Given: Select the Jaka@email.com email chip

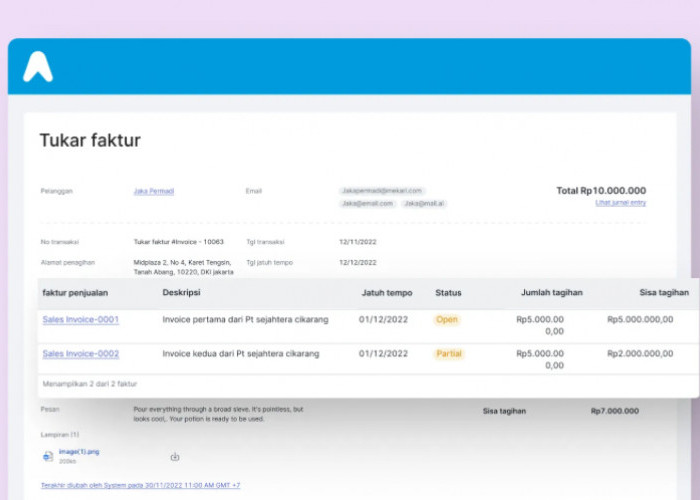Looking at the screenshot, I should pos(367,203).
